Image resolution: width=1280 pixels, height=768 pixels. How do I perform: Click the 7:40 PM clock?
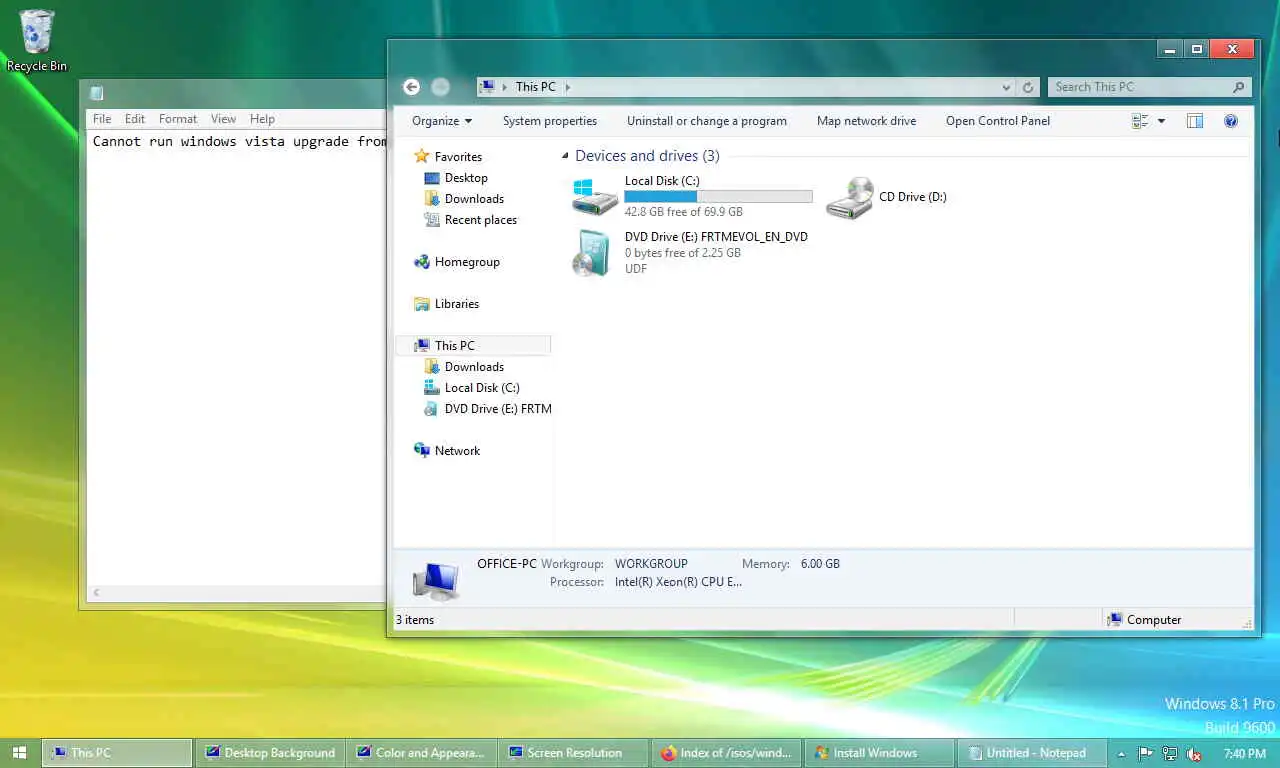(1244, 754)
